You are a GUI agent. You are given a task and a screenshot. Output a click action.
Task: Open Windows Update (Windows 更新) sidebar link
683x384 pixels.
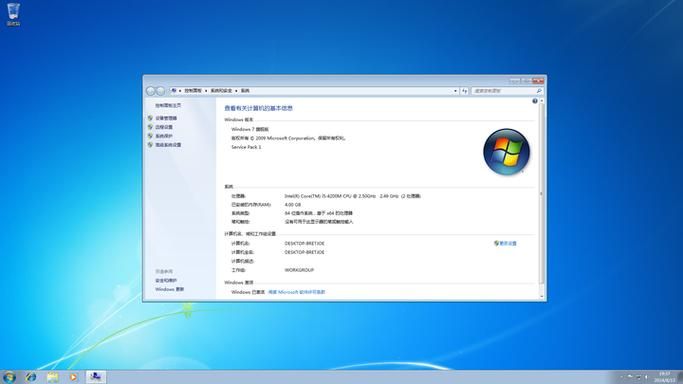click(x=169, y=289)
